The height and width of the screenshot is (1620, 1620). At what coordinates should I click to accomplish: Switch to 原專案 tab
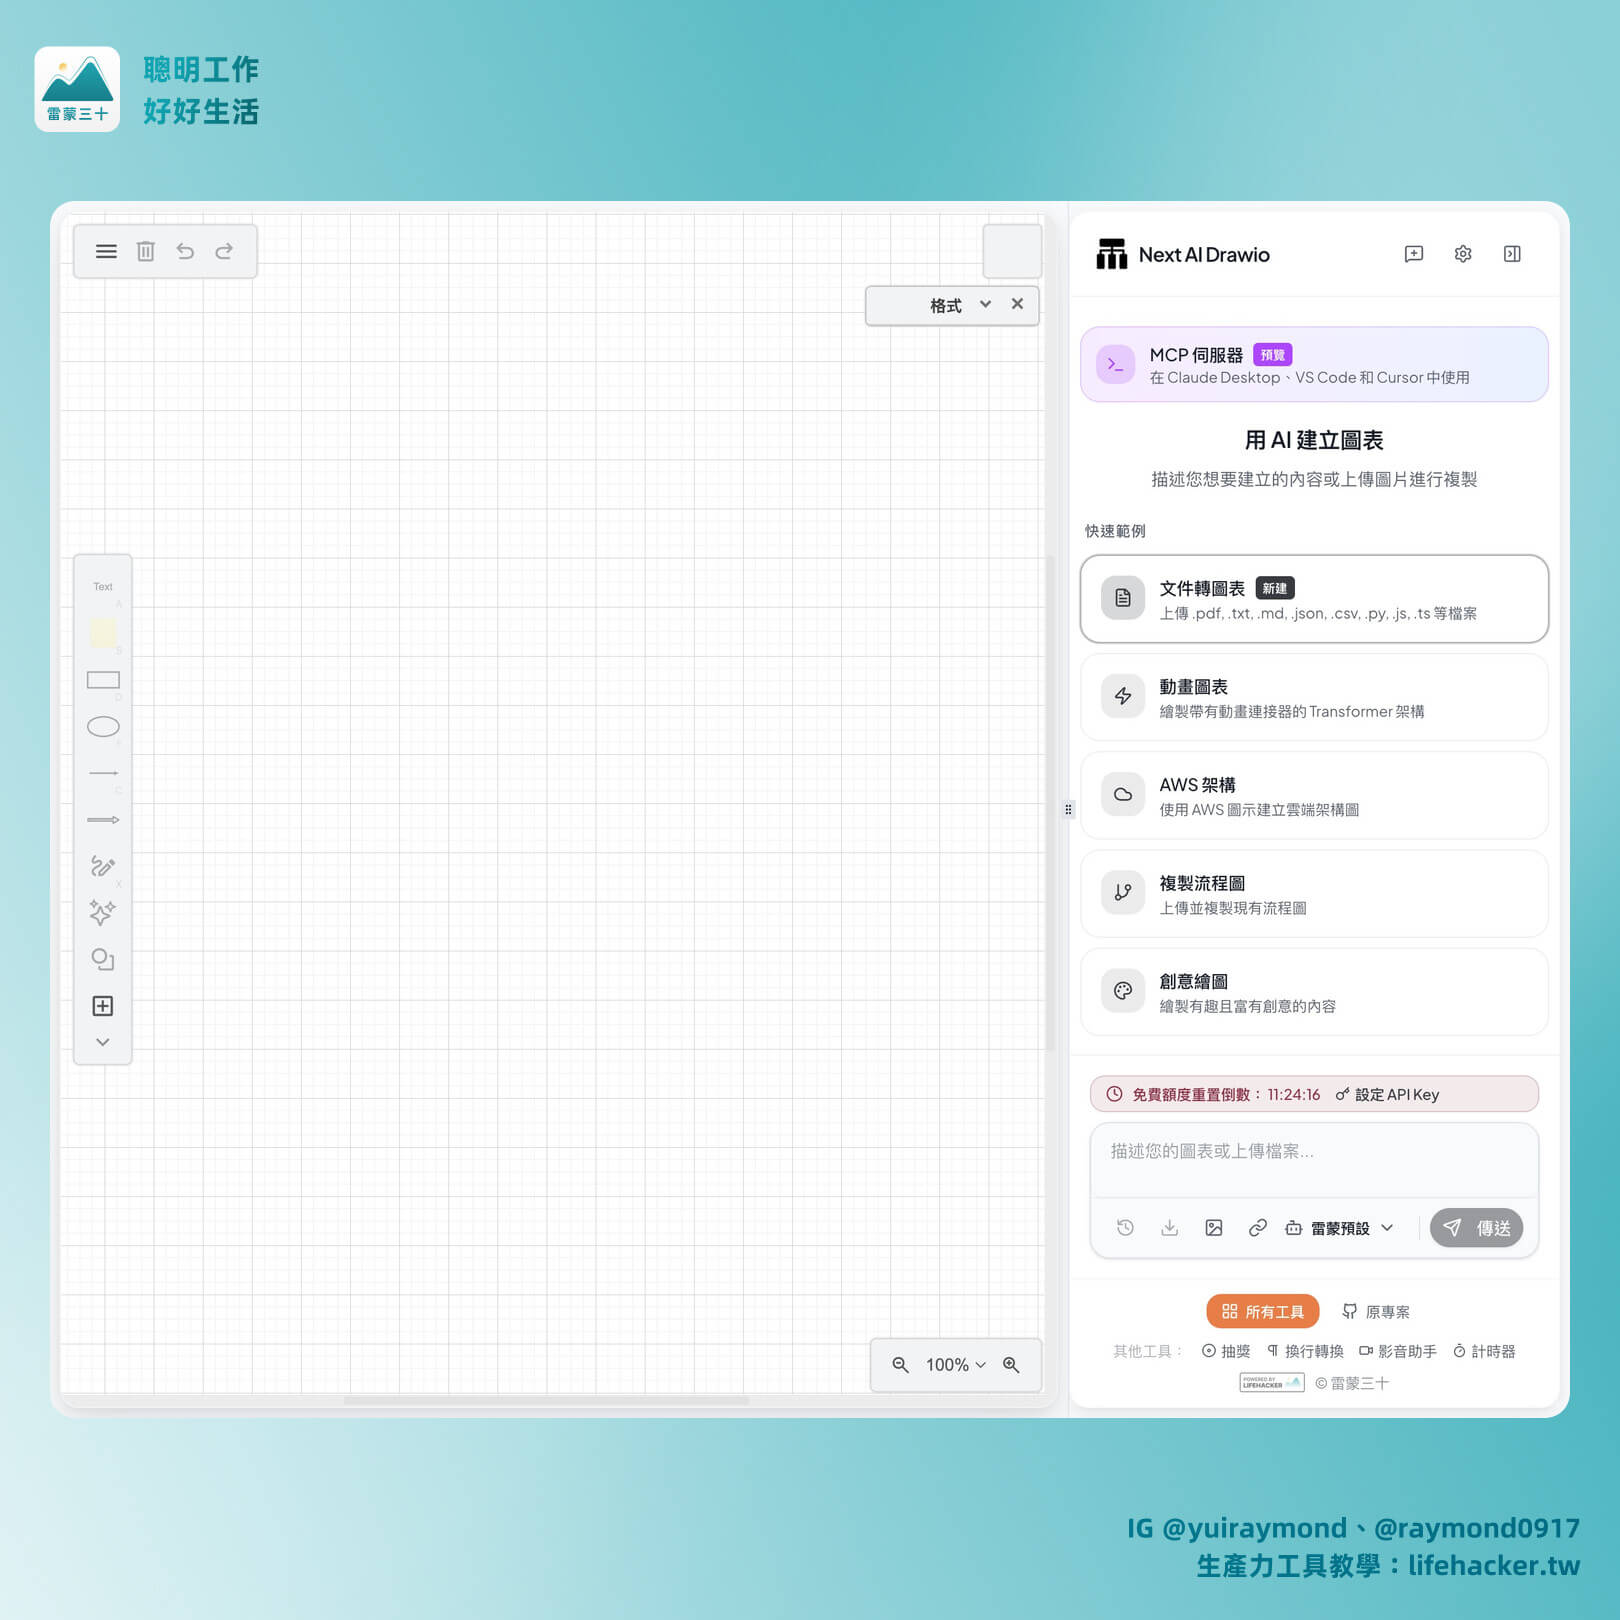click(1377, 1311)
